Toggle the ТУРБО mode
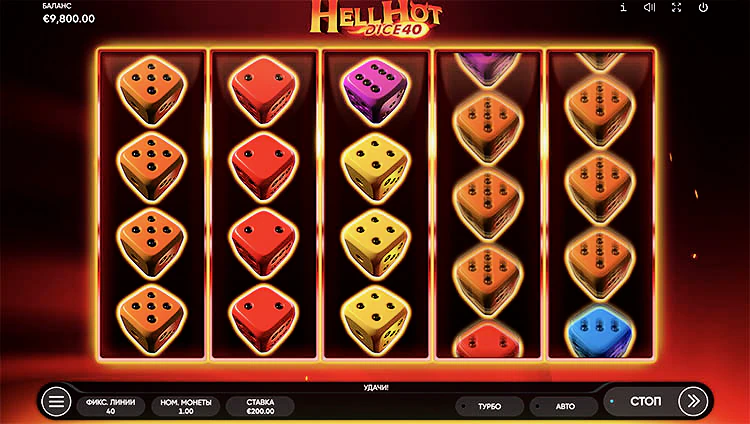This screenshot has width=750, height=424. point(489,406)
